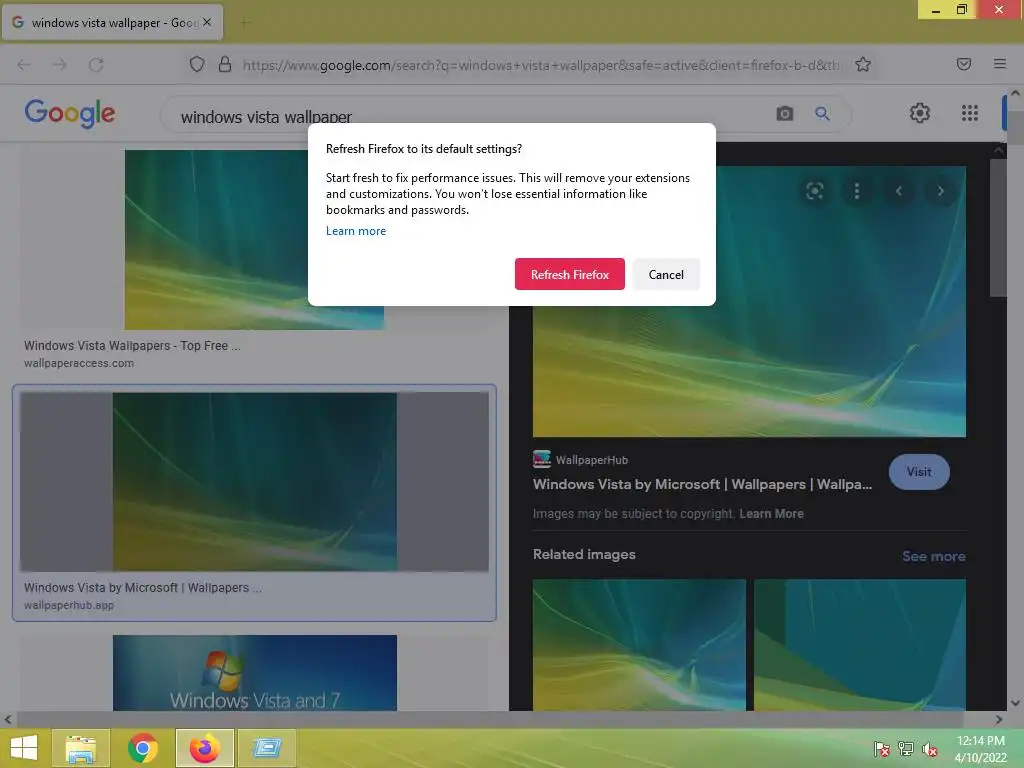Viewport: 1024px width, 768px height.
Task: Close the windows vista wallpaper tab
Action: click(x=207, y=22)
